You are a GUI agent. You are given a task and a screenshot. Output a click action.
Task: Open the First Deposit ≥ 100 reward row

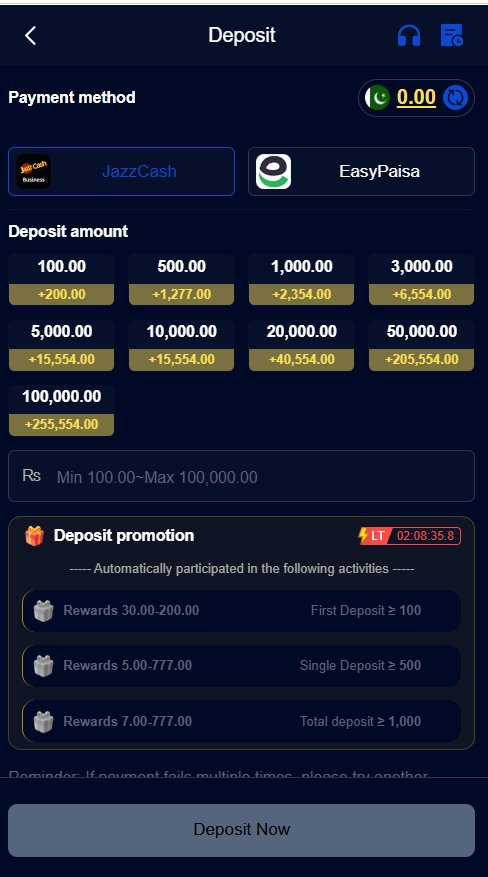(241, 611)
